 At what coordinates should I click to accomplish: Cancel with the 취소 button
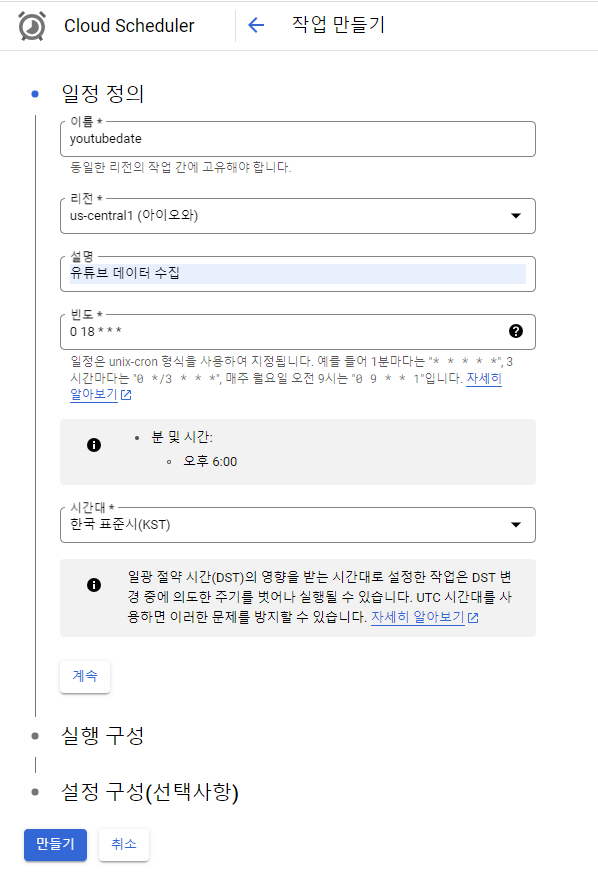(x=124, y=844)
